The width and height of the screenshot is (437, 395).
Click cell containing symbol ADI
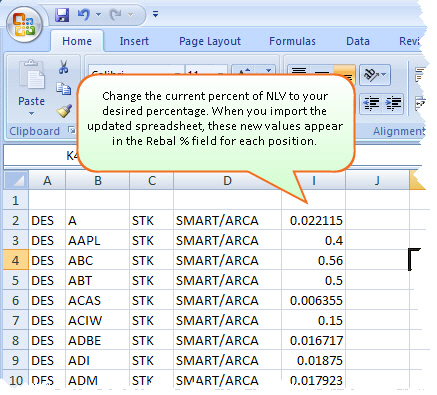click(97, 360)
